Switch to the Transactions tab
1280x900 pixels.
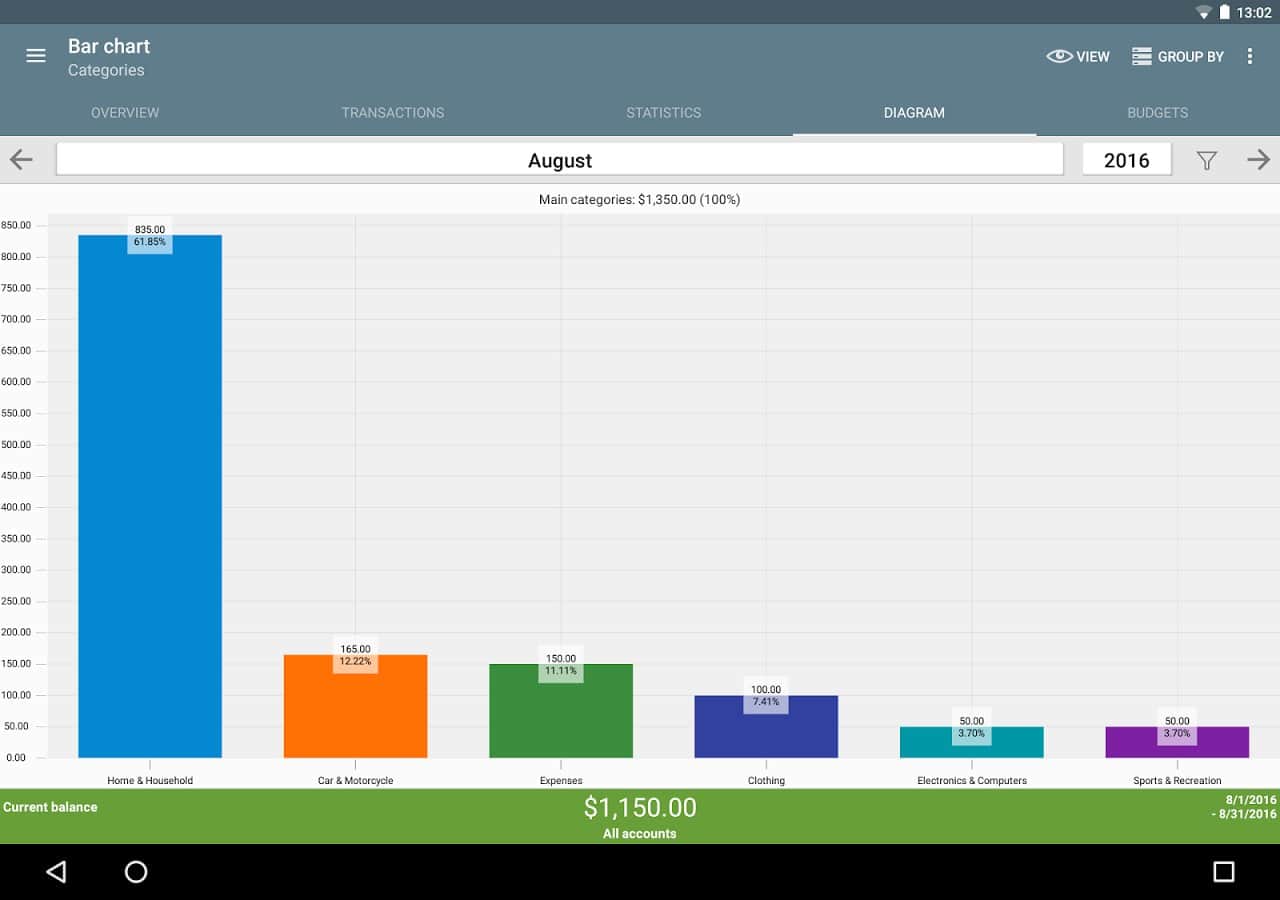pos(392,113)
